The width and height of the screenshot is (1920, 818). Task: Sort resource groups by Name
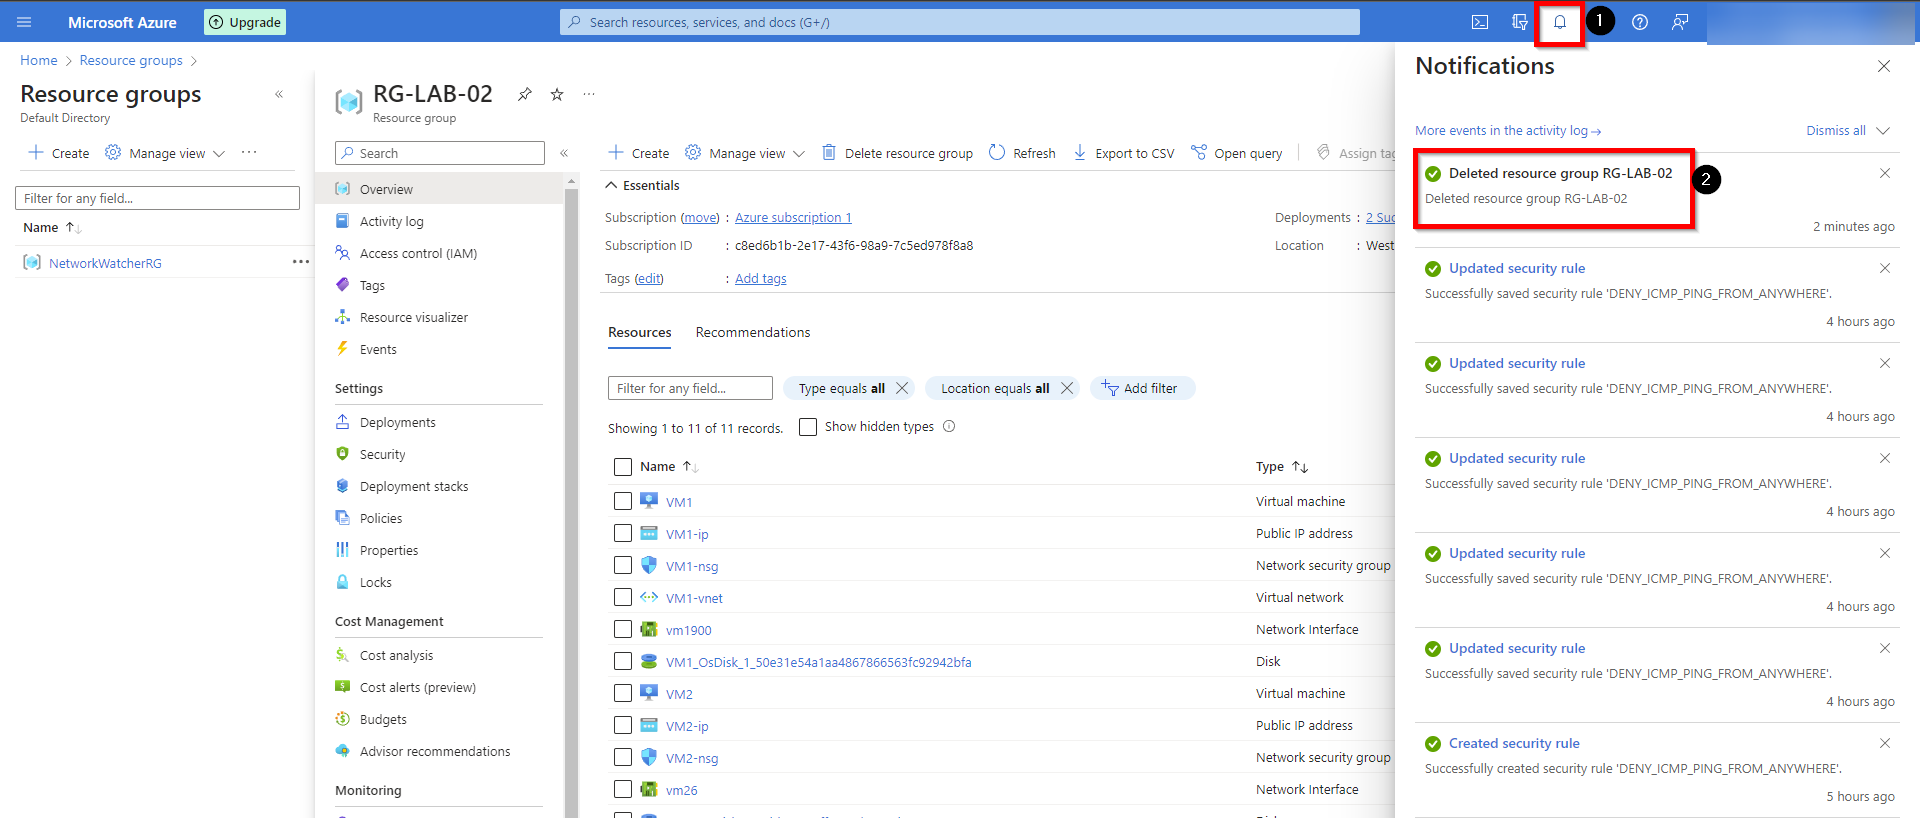coord(52,228)
